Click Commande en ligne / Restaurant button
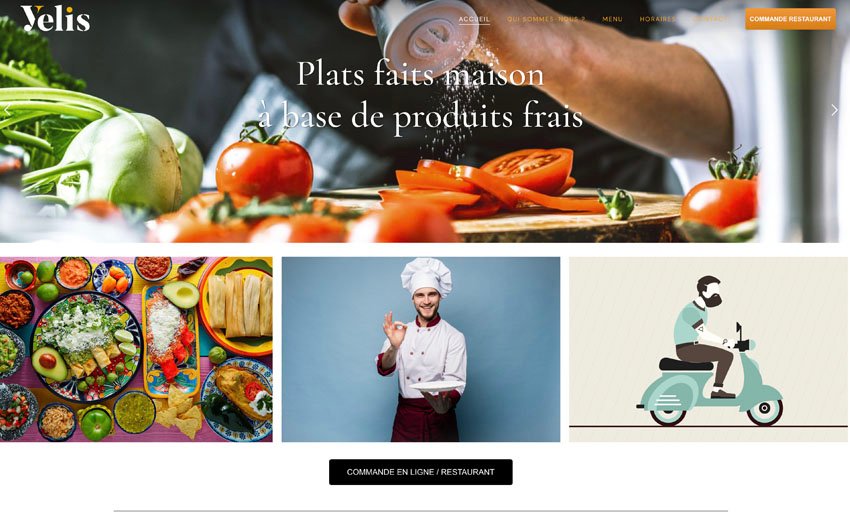850x517 pixels. (x=421, y=472)
